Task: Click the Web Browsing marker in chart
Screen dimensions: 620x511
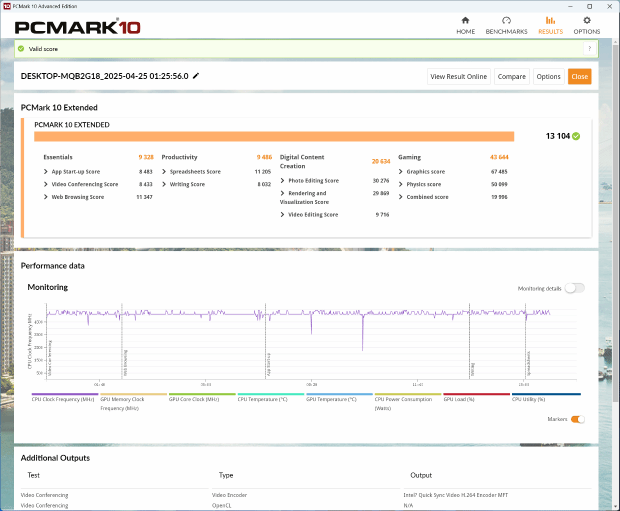Action: [x=125, y=363]
